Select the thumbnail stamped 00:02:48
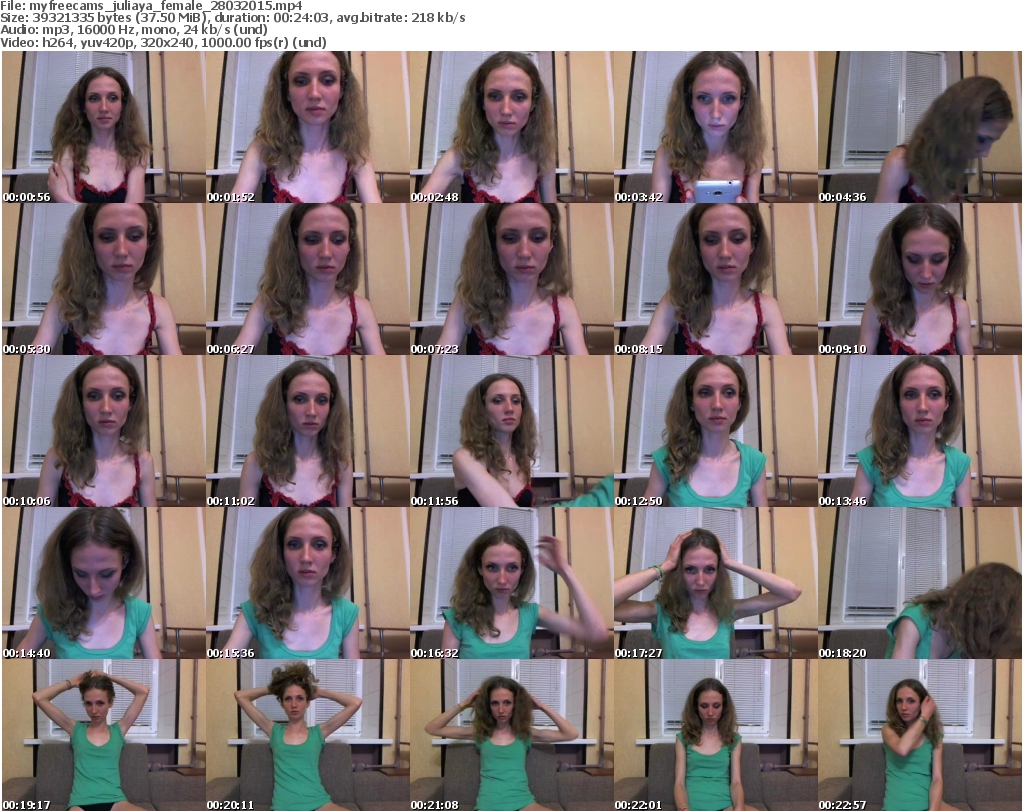This screenshot has height=811, width=1024. point(511,127)
